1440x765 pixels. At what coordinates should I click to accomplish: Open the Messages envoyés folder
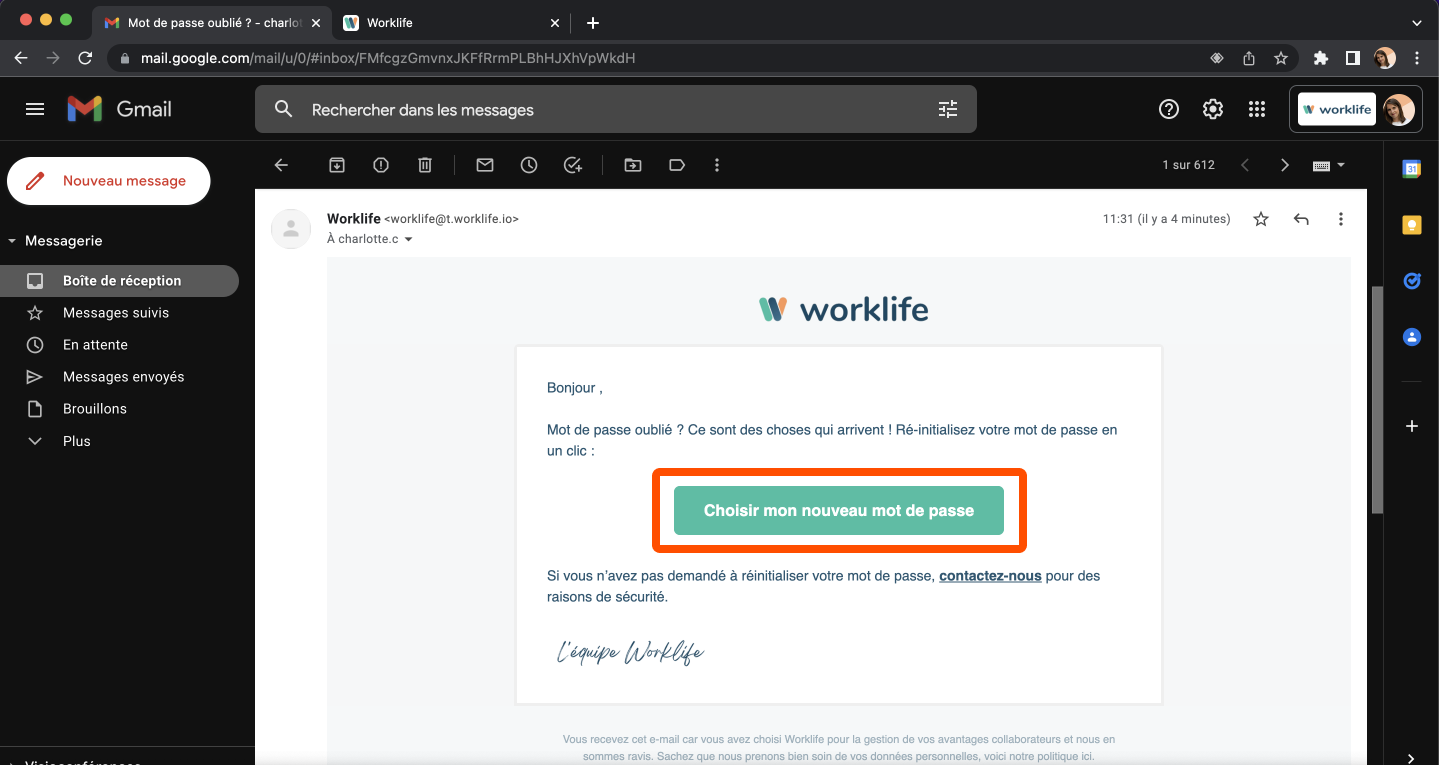pyautogui.click(x=123, y=377)
